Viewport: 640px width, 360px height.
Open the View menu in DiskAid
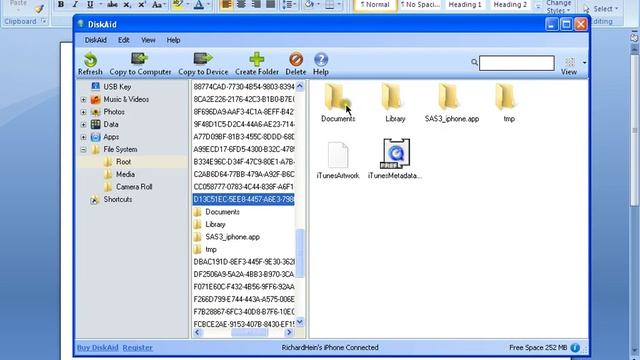[148, 40]
